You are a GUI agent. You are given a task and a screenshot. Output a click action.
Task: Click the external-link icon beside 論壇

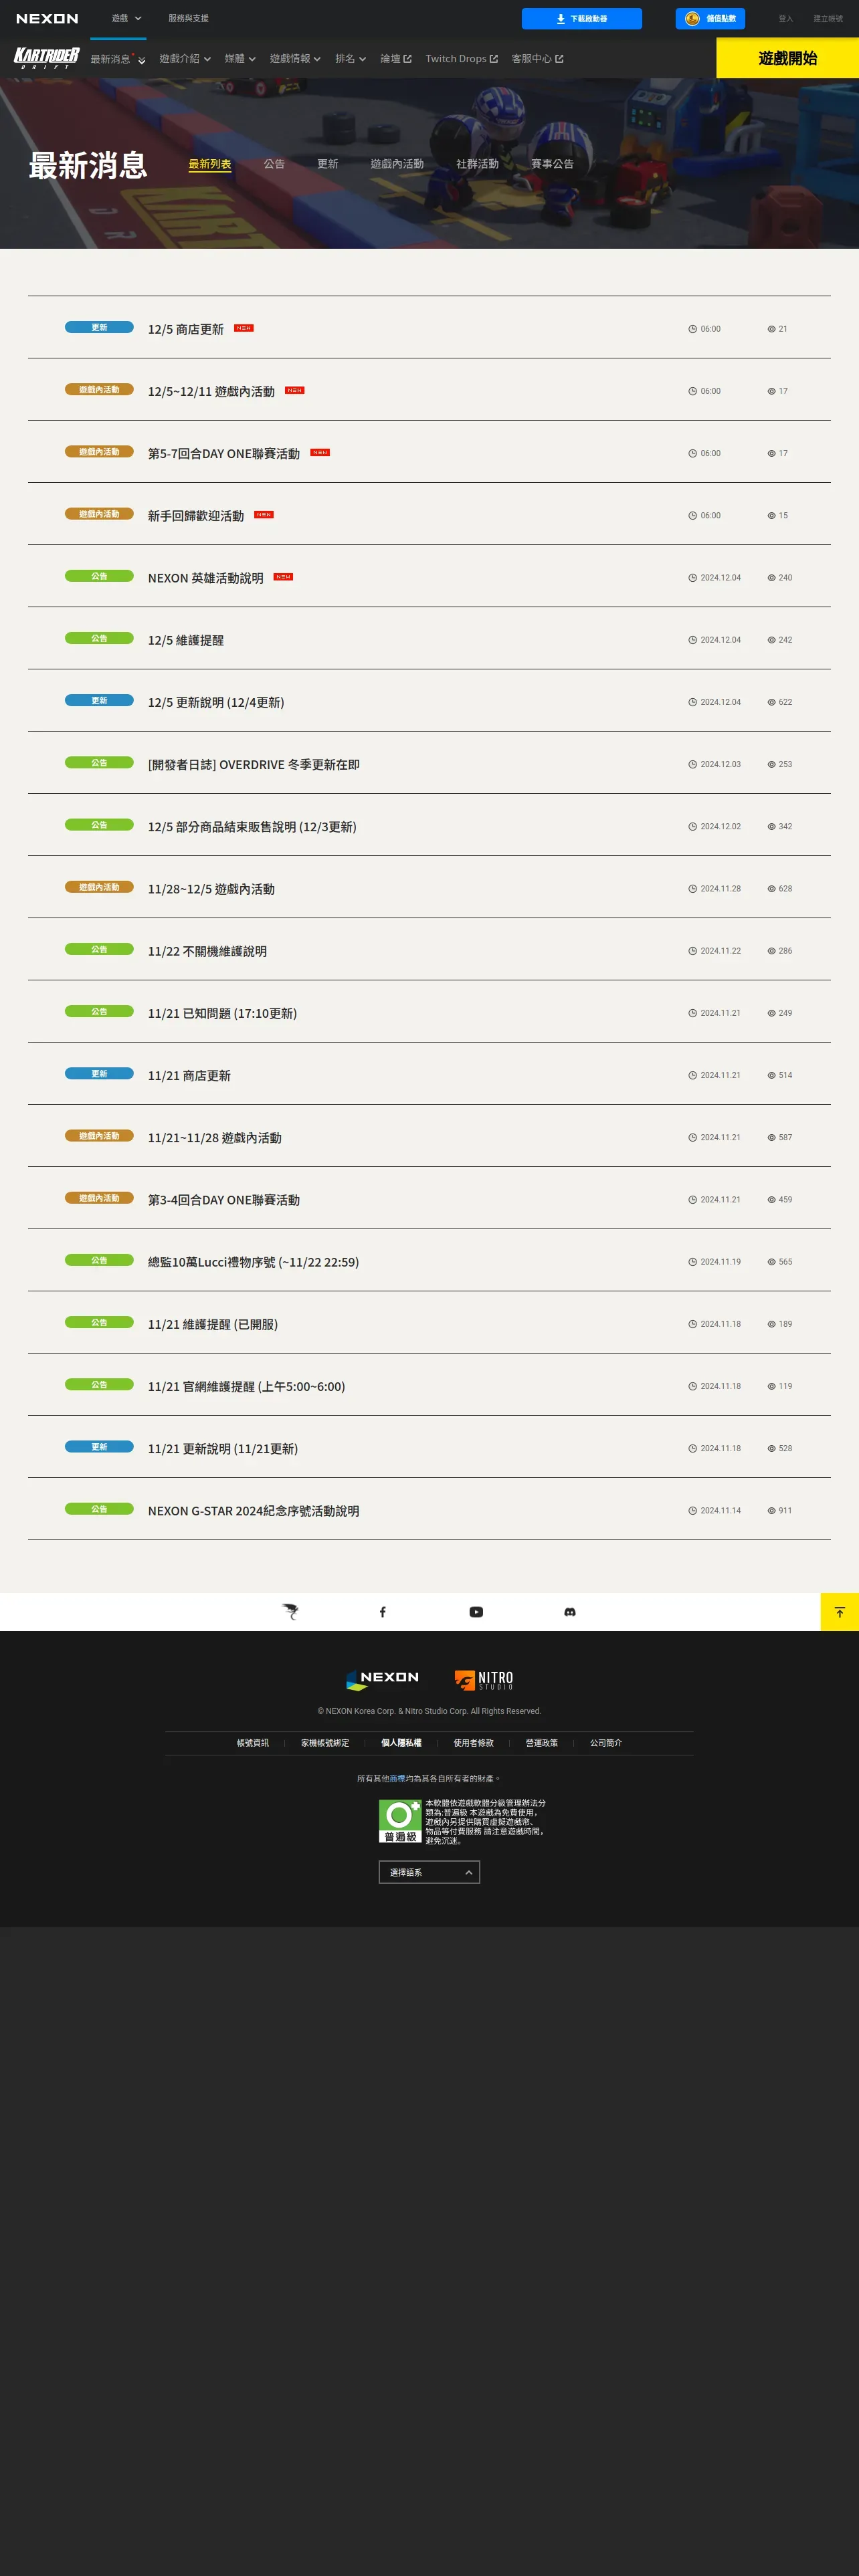coord(408,59)
